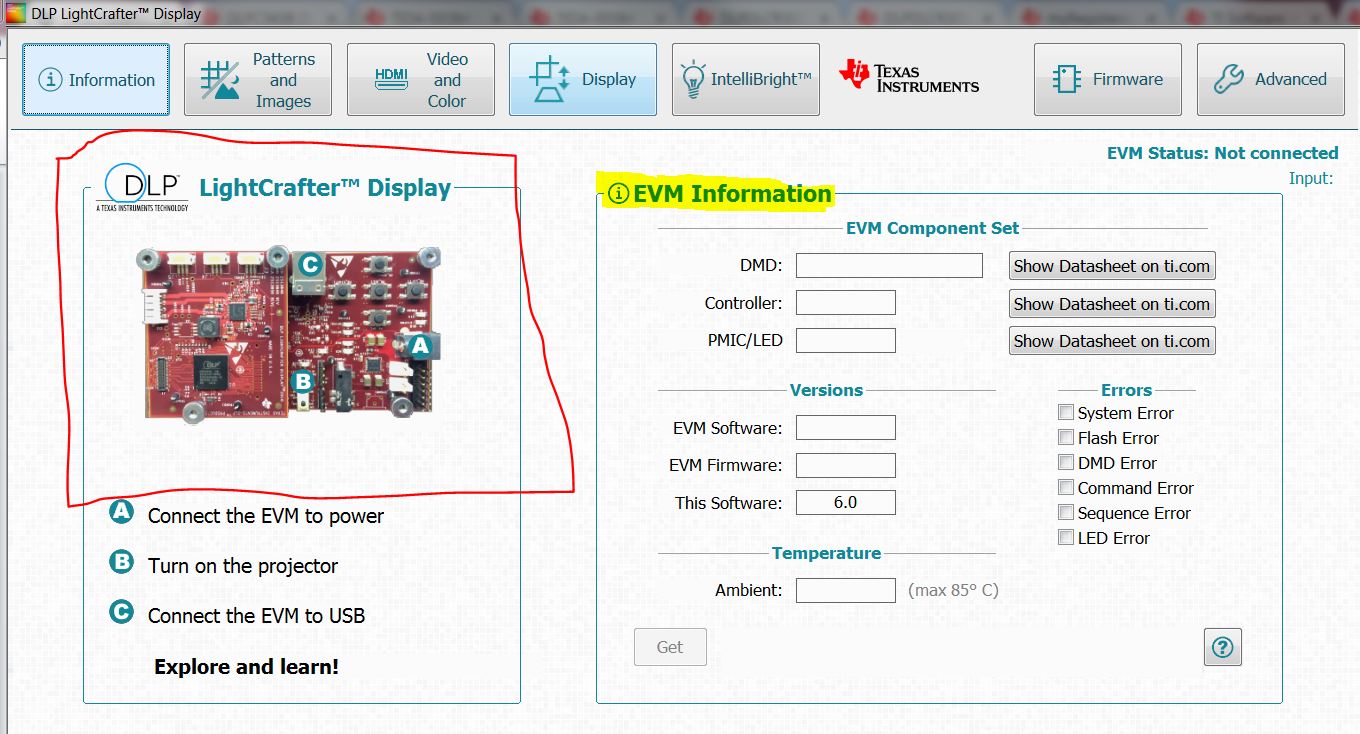This screenshot has width=1360, height=734.
Task: Click the EVM Firmware version field
Action: [x=846, y=465]
